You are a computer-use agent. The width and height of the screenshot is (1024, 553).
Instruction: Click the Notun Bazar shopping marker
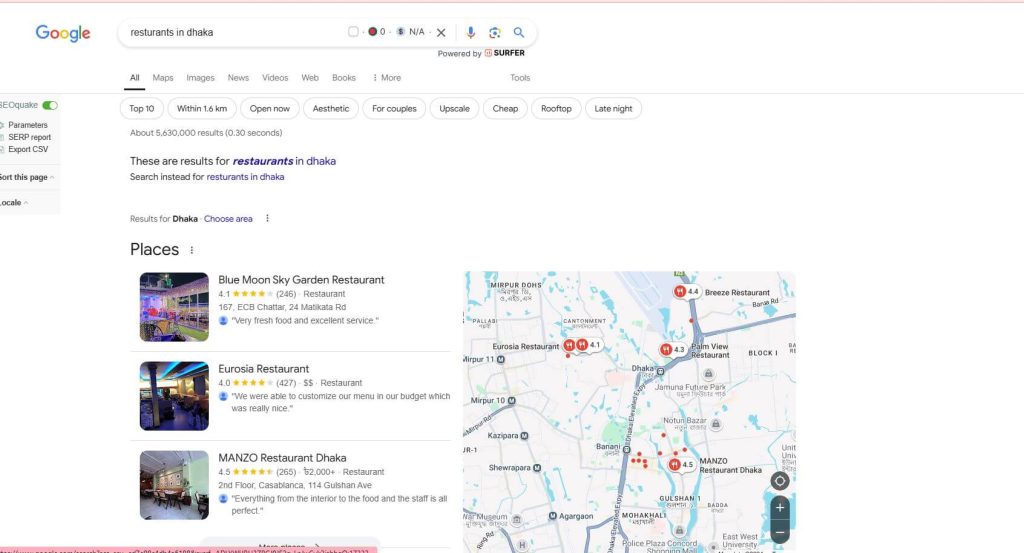point(716,424)
